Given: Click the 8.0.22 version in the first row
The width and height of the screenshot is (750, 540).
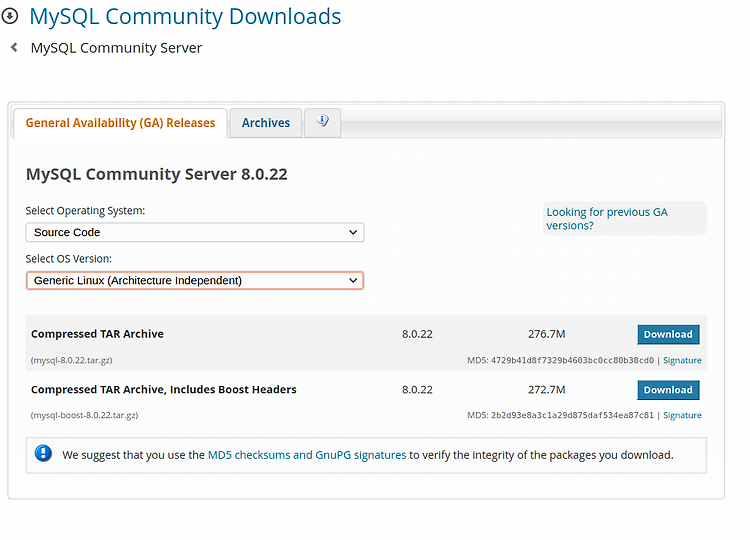Looking at the screenshot, I should click(x=417, y=334).
